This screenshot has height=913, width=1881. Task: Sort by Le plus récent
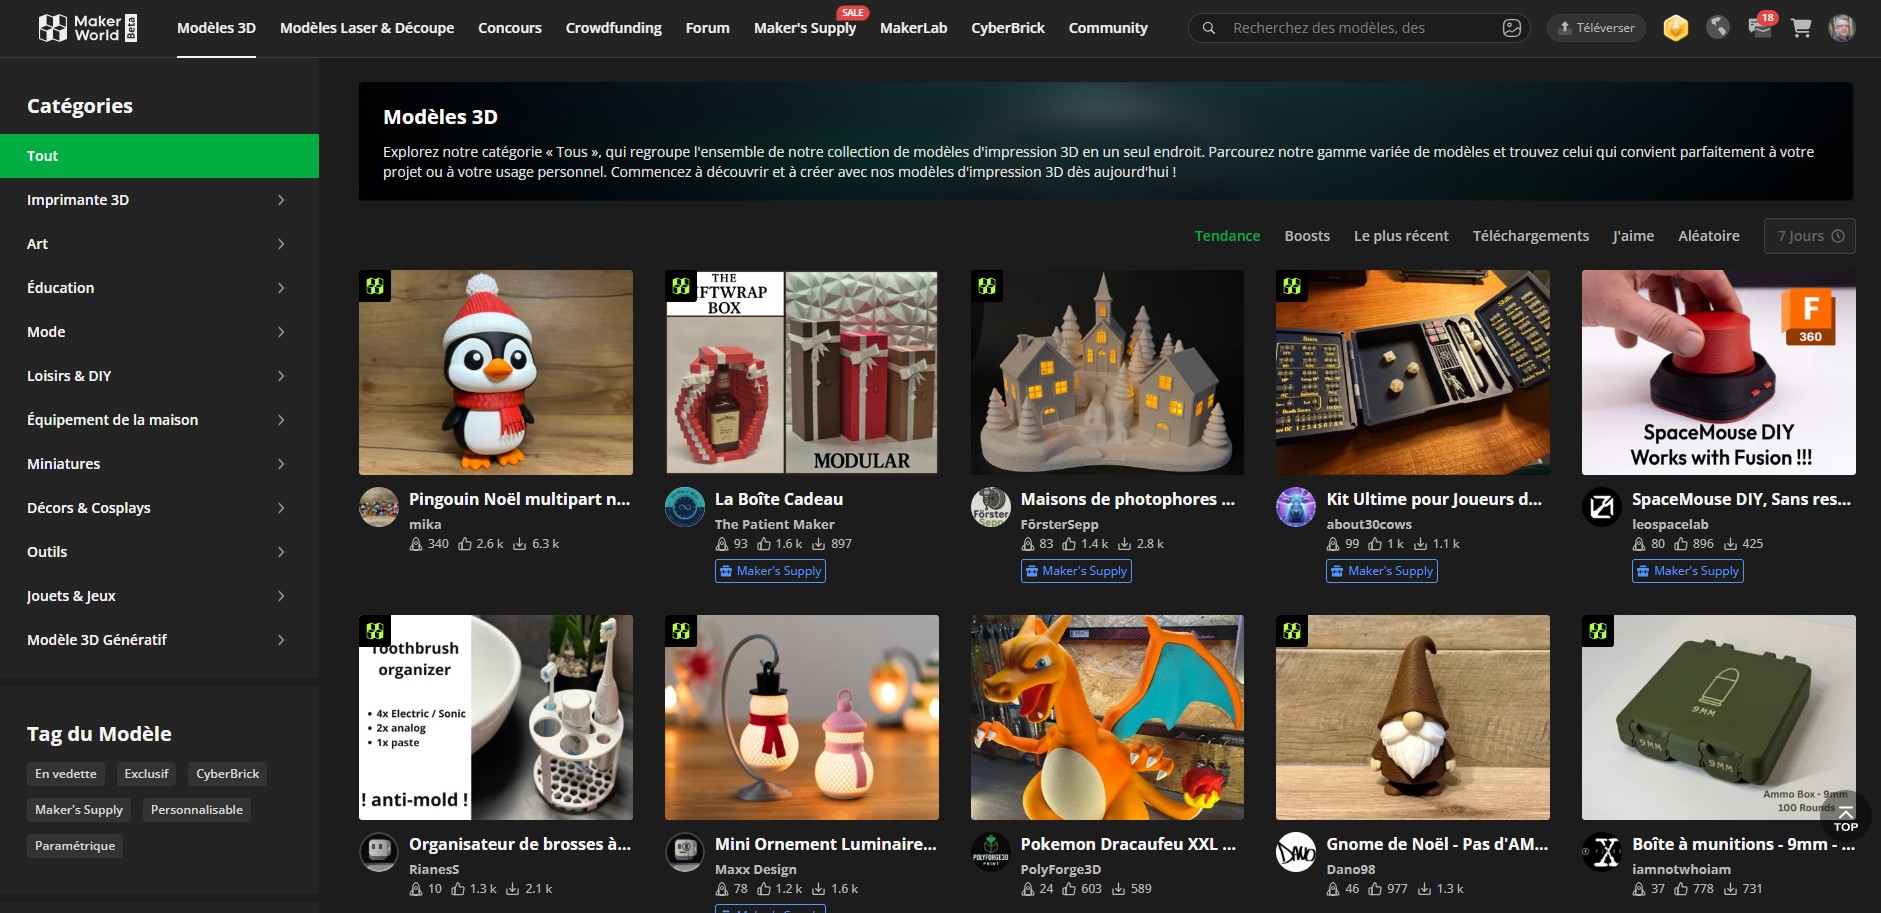(x=1401, y=236)
